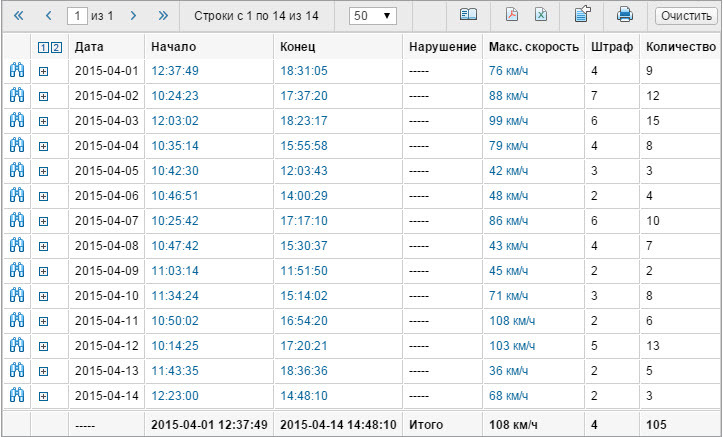Go to the previous page
The width and height of the screenshot is (723, 437).
pos(48,16)
